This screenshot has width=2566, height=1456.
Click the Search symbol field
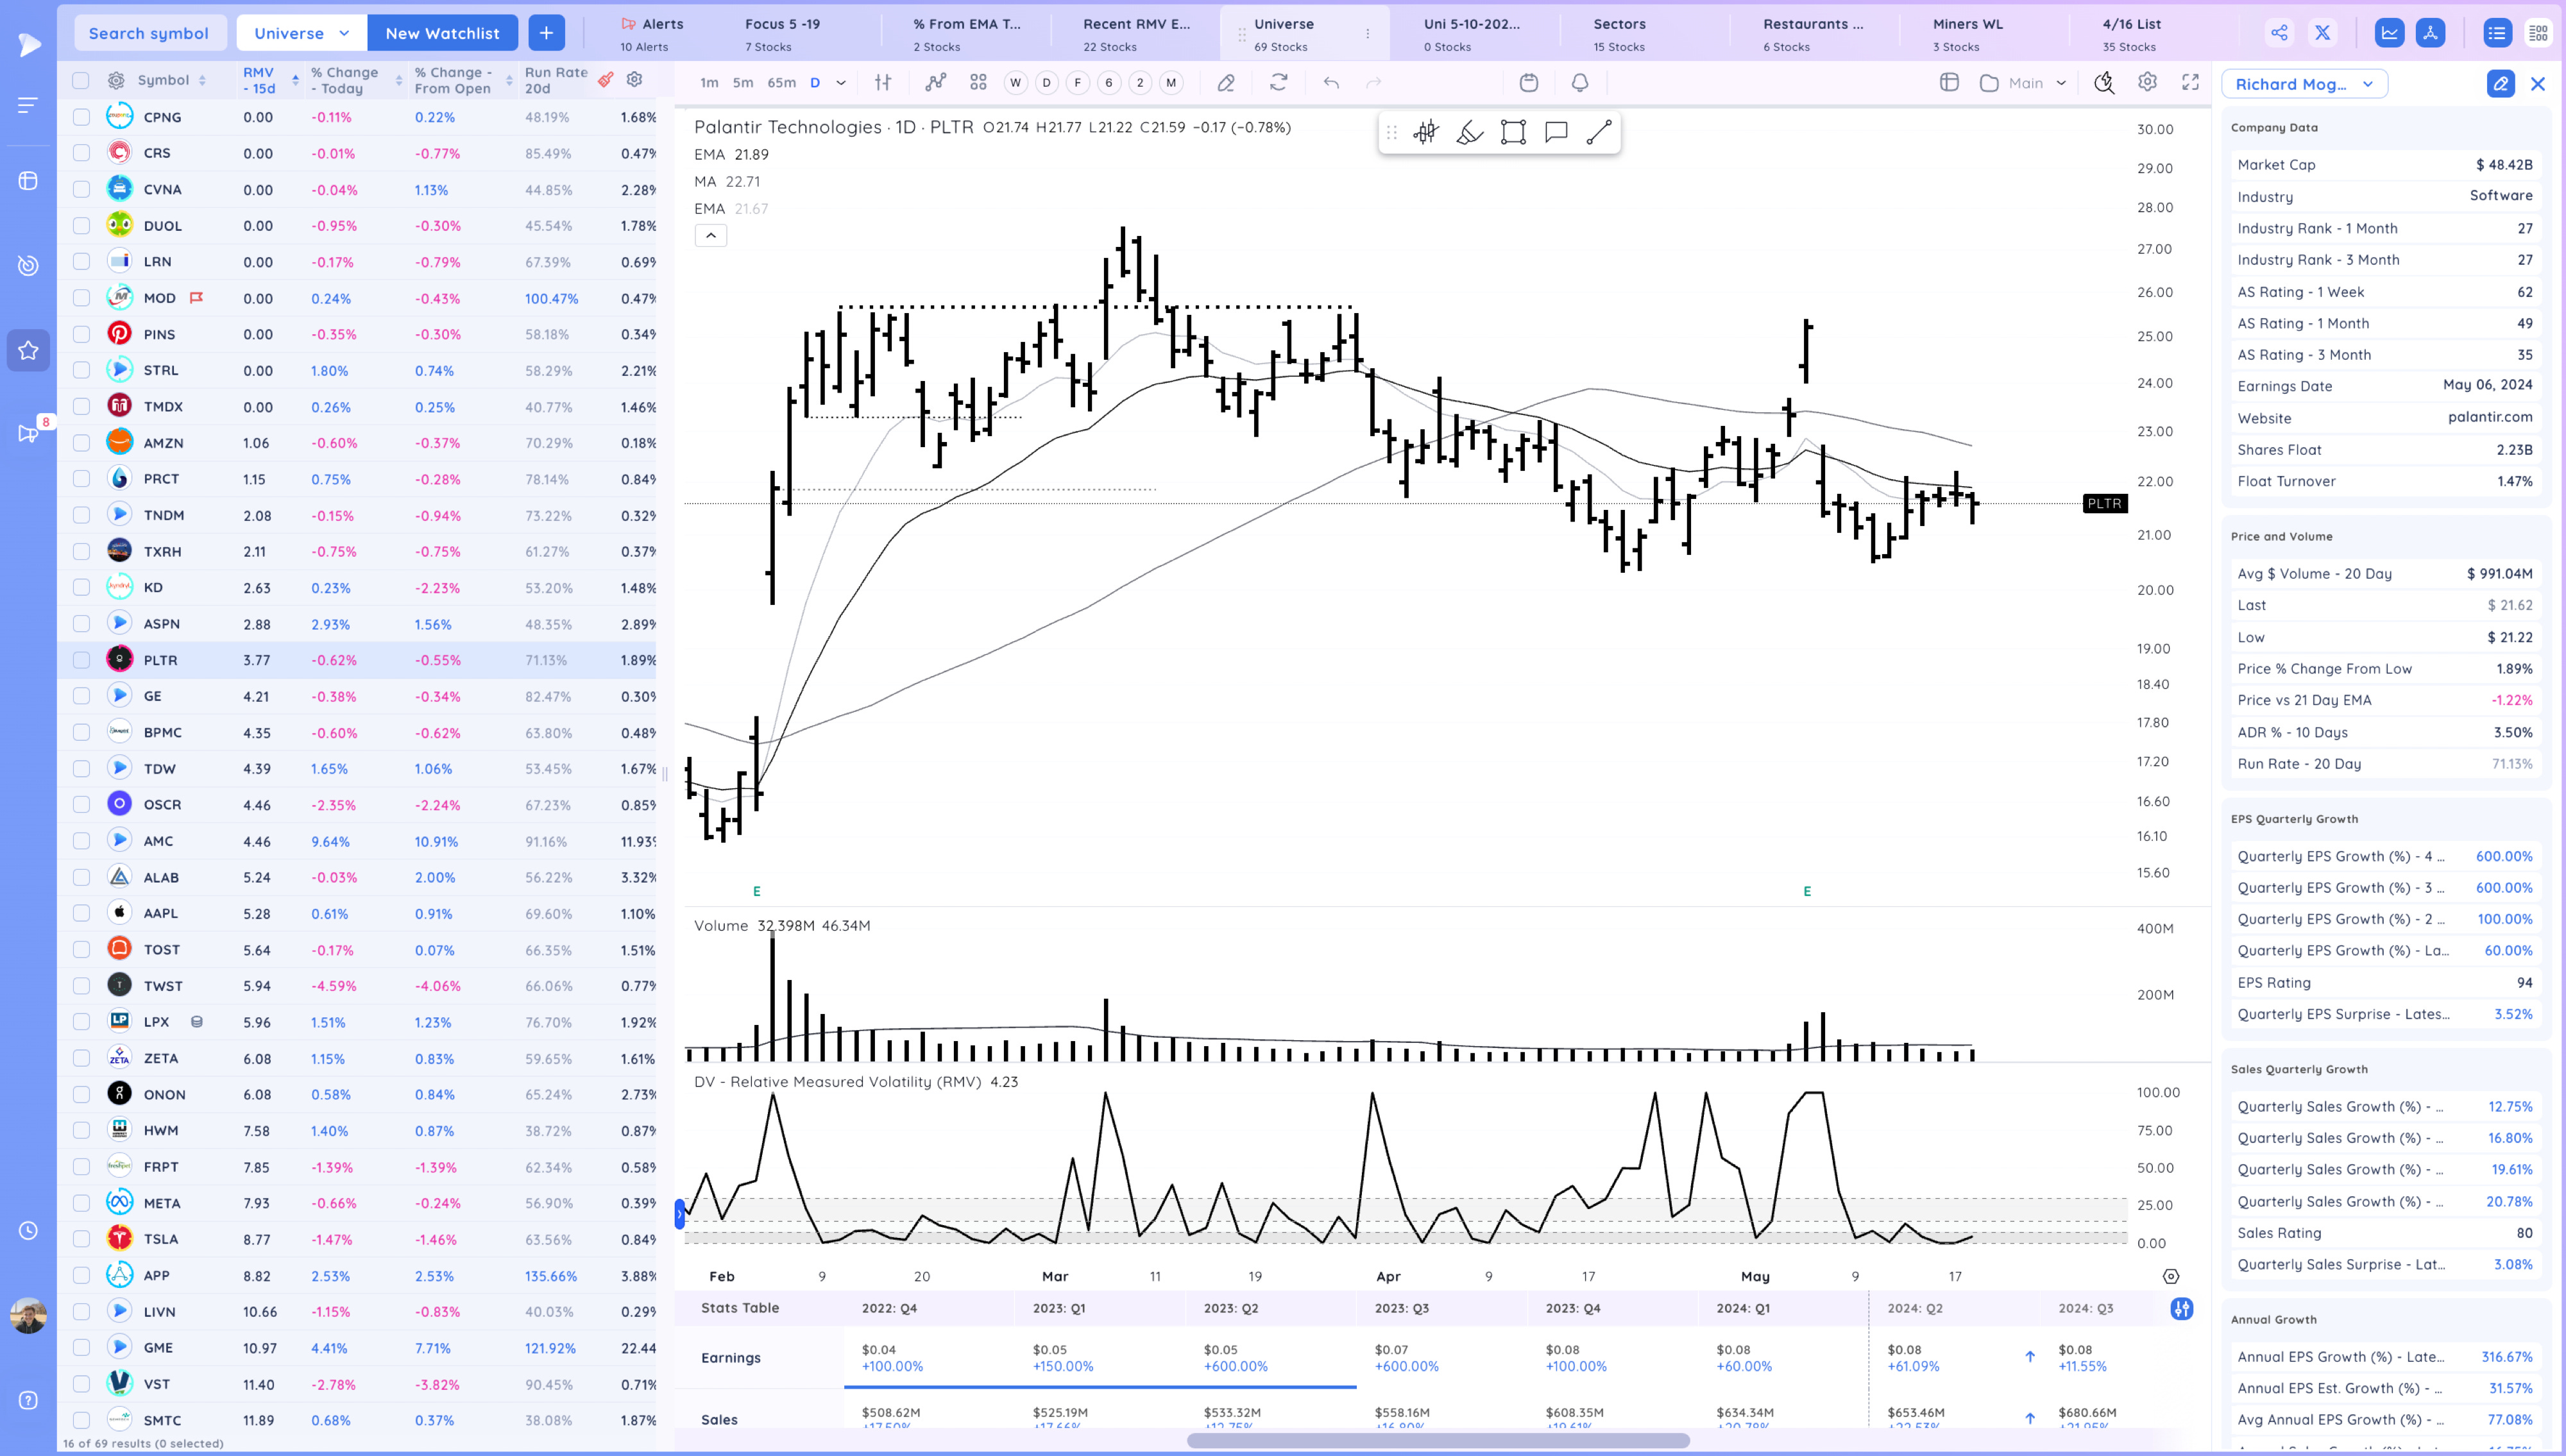[x=150, y=33]
